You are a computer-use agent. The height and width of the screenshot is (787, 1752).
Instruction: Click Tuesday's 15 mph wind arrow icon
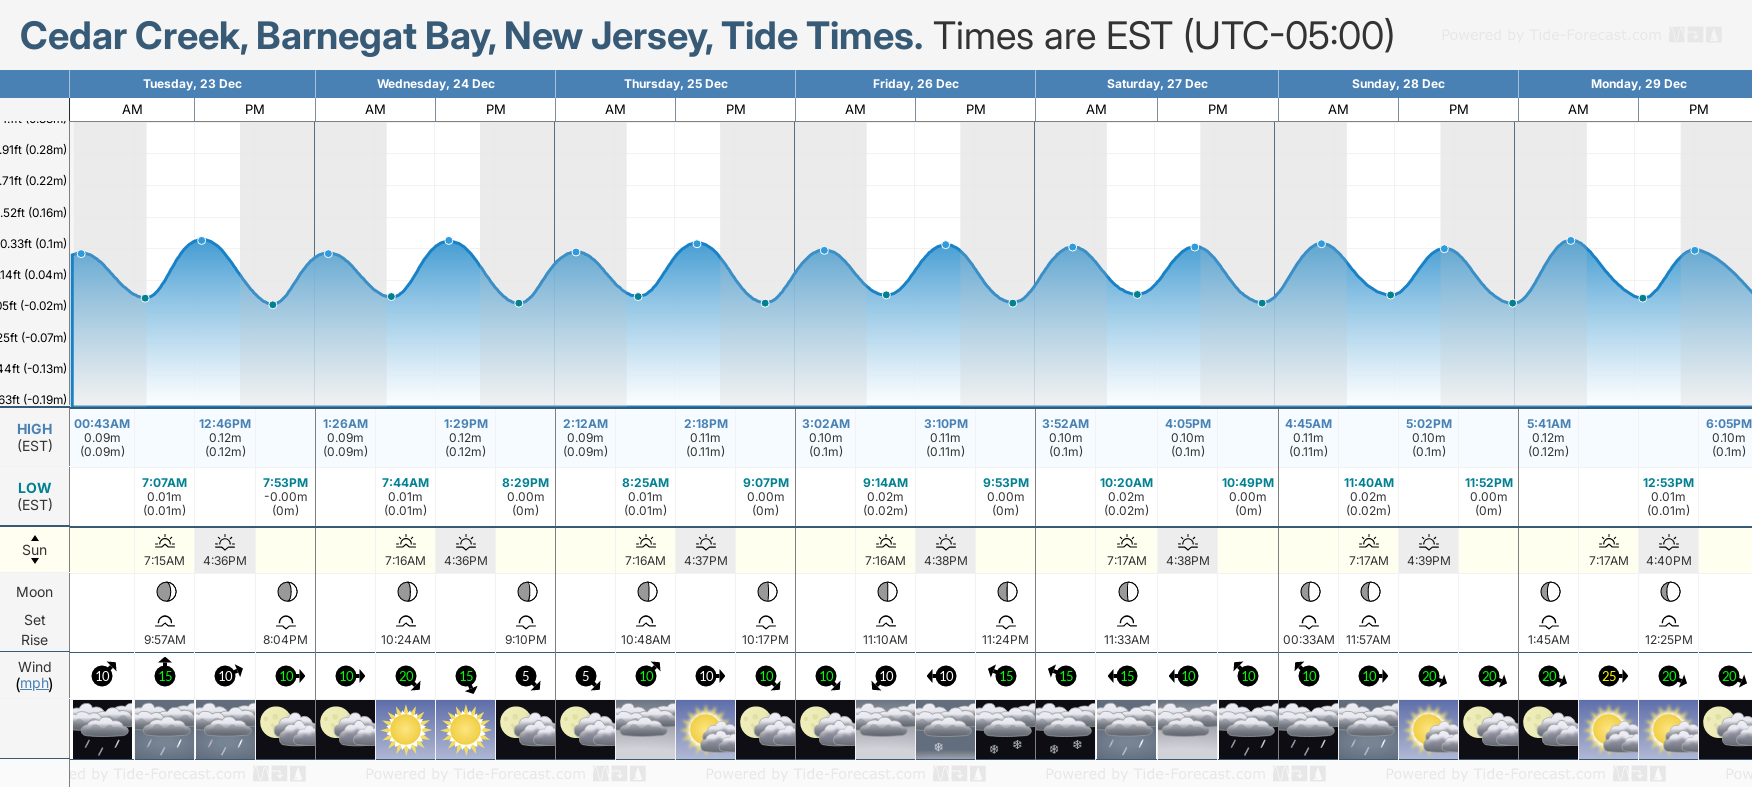tap(165, 674)
